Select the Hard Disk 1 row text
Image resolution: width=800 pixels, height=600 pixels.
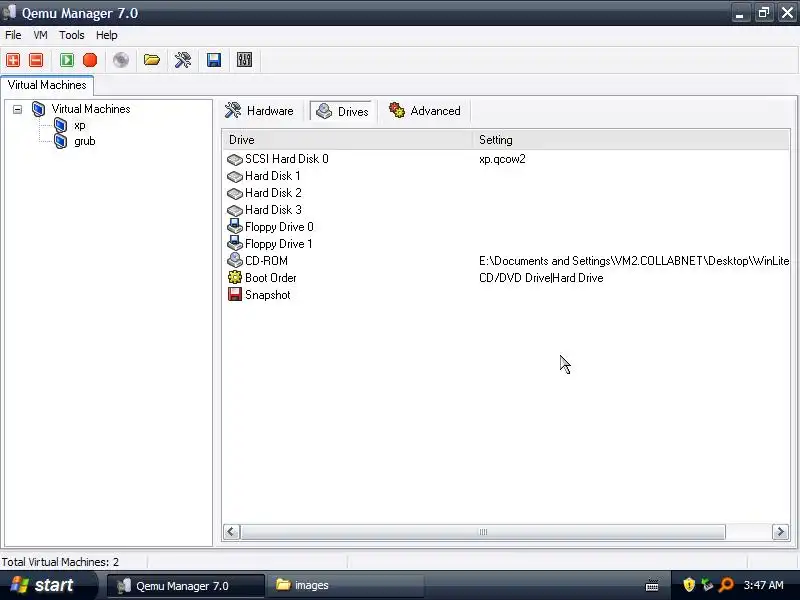(x=272, y=176)
